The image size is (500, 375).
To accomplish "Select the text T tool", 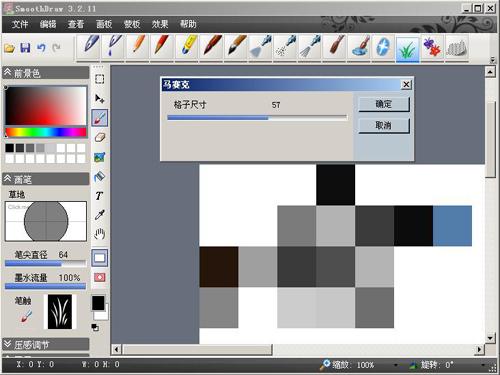I will click(x=100, y=195).
